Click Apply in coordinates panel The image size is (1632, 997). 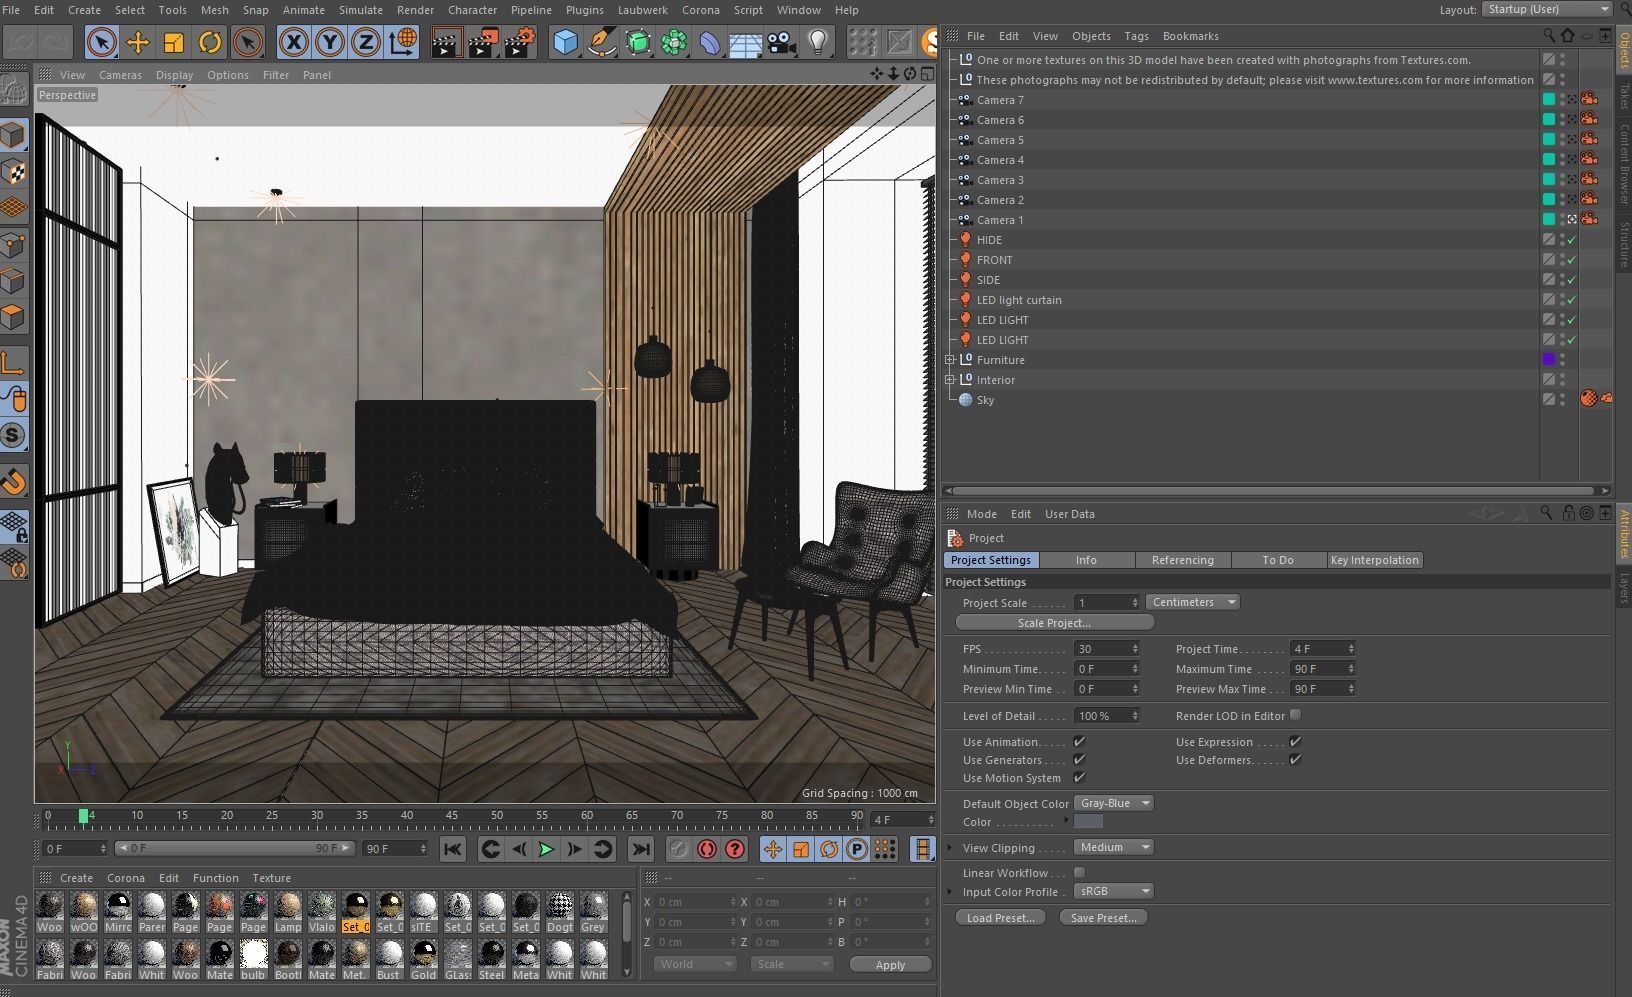890,964
